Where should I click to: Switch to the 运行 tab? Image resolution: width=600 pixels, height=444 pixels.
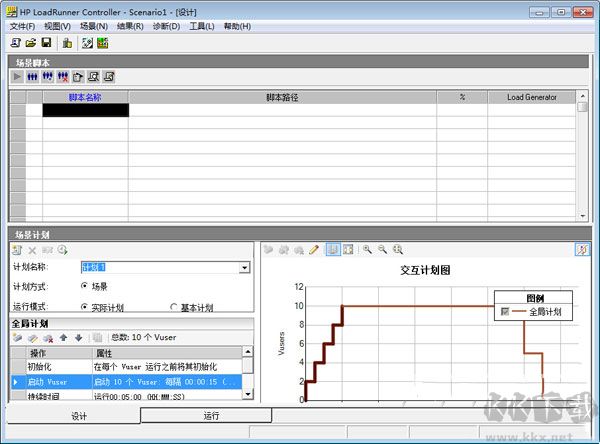tap(206, 416)
